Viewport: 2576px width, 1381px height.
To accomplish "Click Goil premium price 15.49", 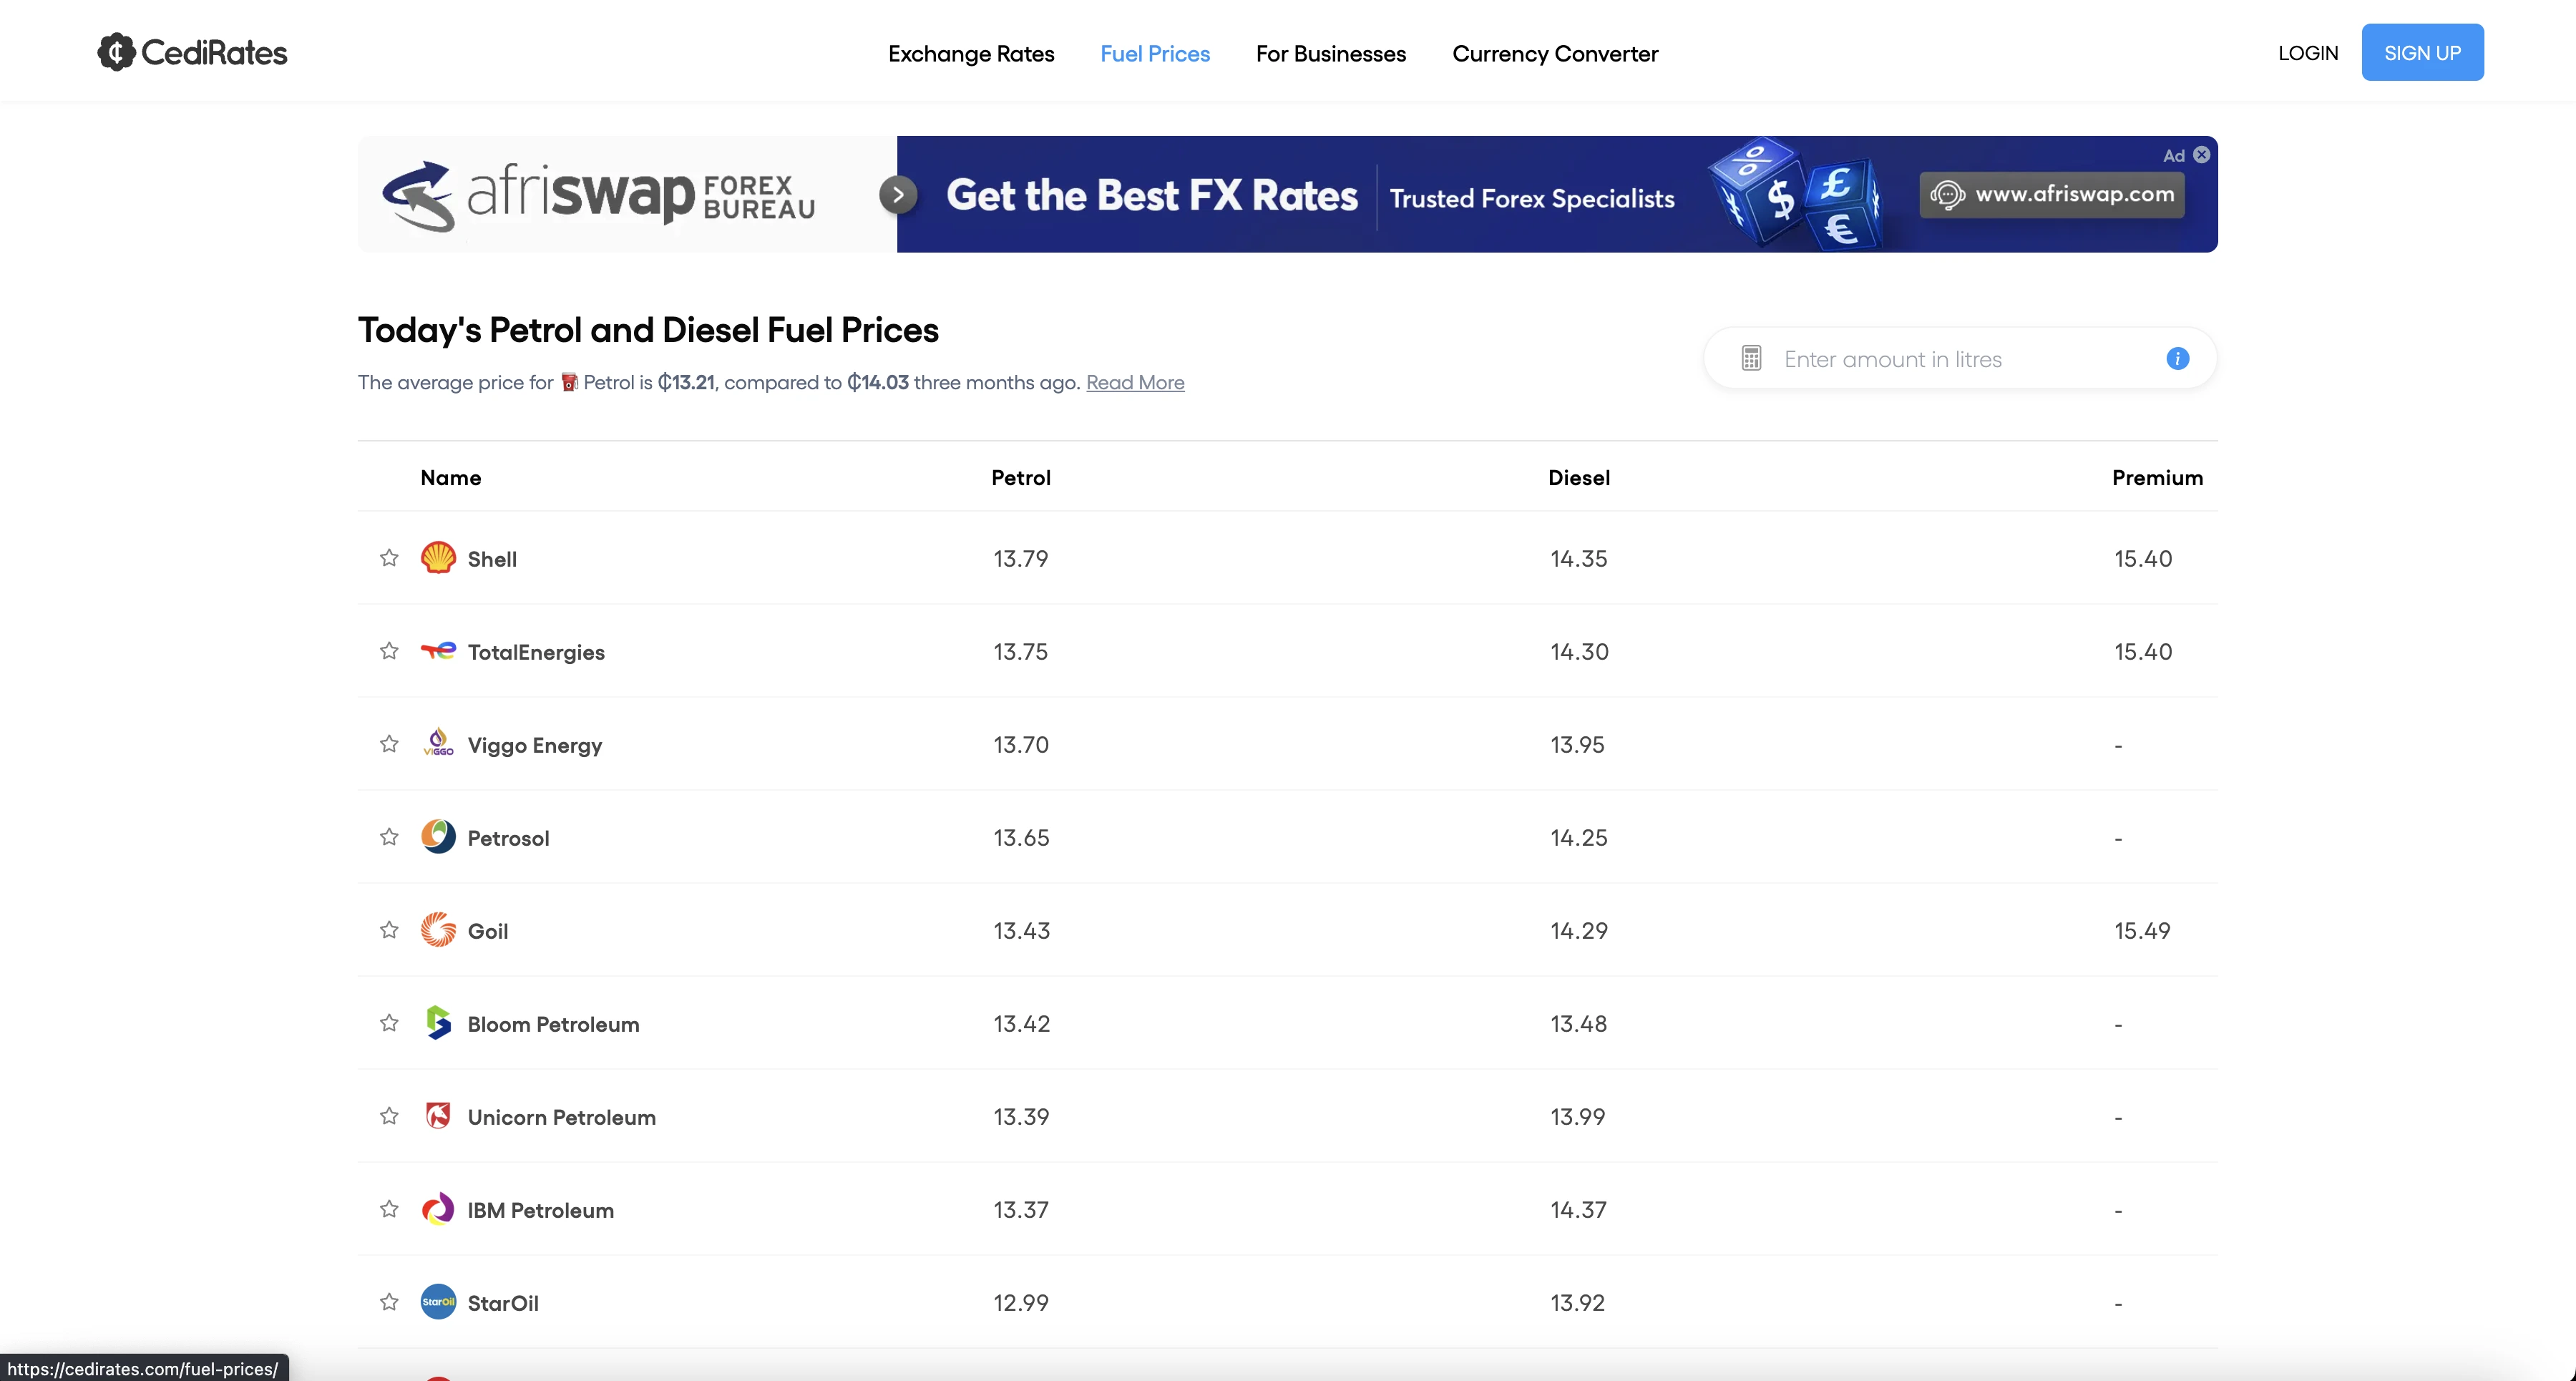I will (2142, 931).
